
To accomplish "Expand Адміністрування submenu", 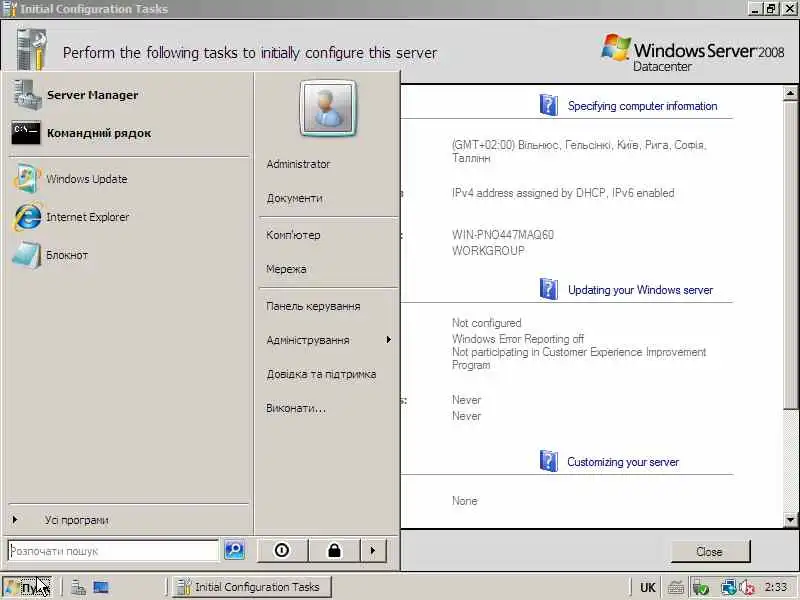I will (x=328, y=340).
